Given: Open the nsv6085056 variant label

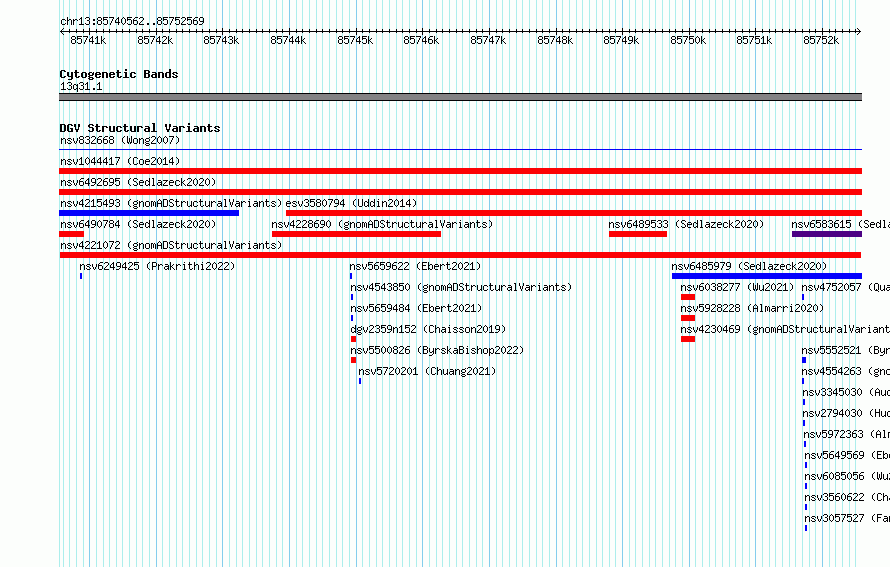Looking at the screenshot, I should tap(847, 476).
